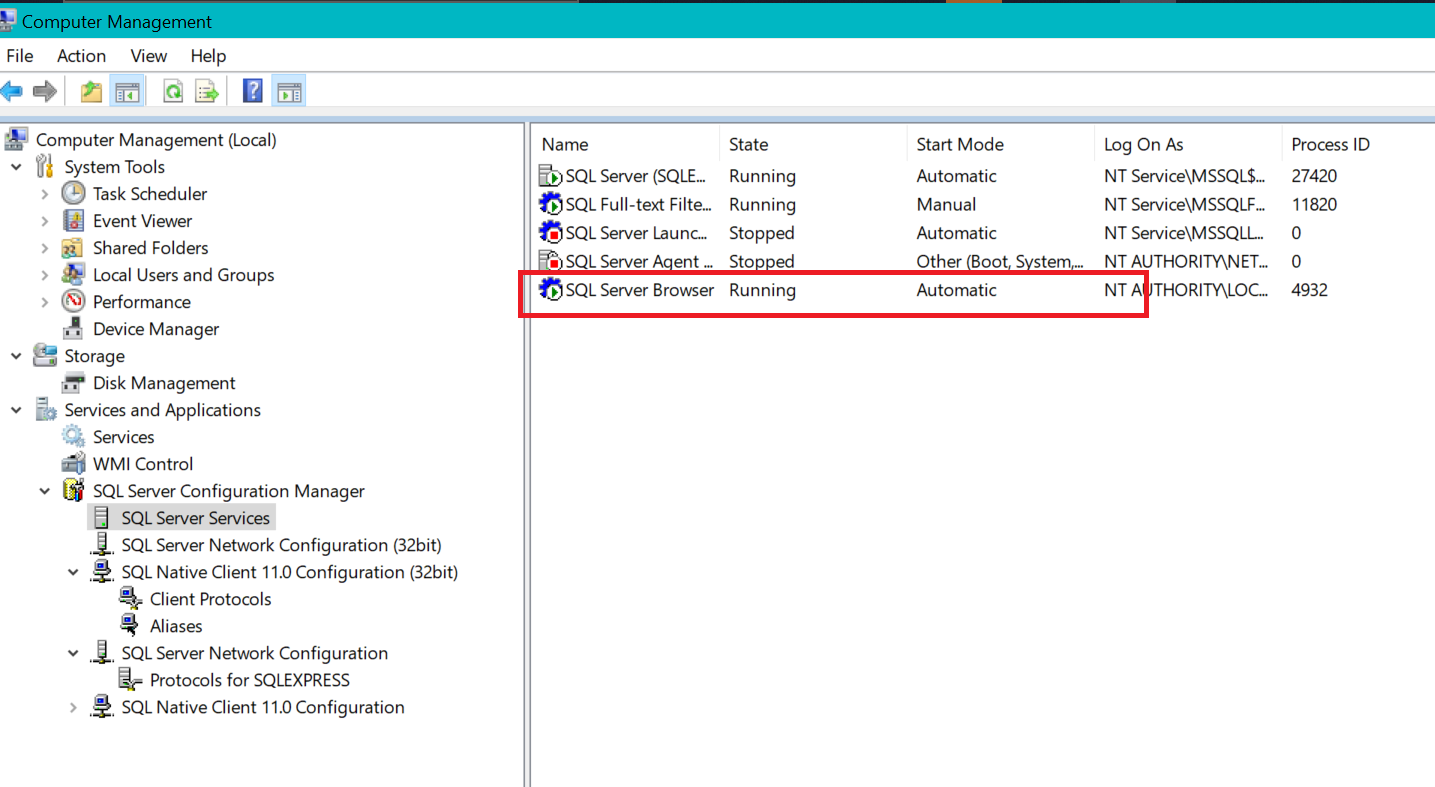This screenshot has width=1435, height=787.
Task: Open the Help menu
Action: click(209, 56)
